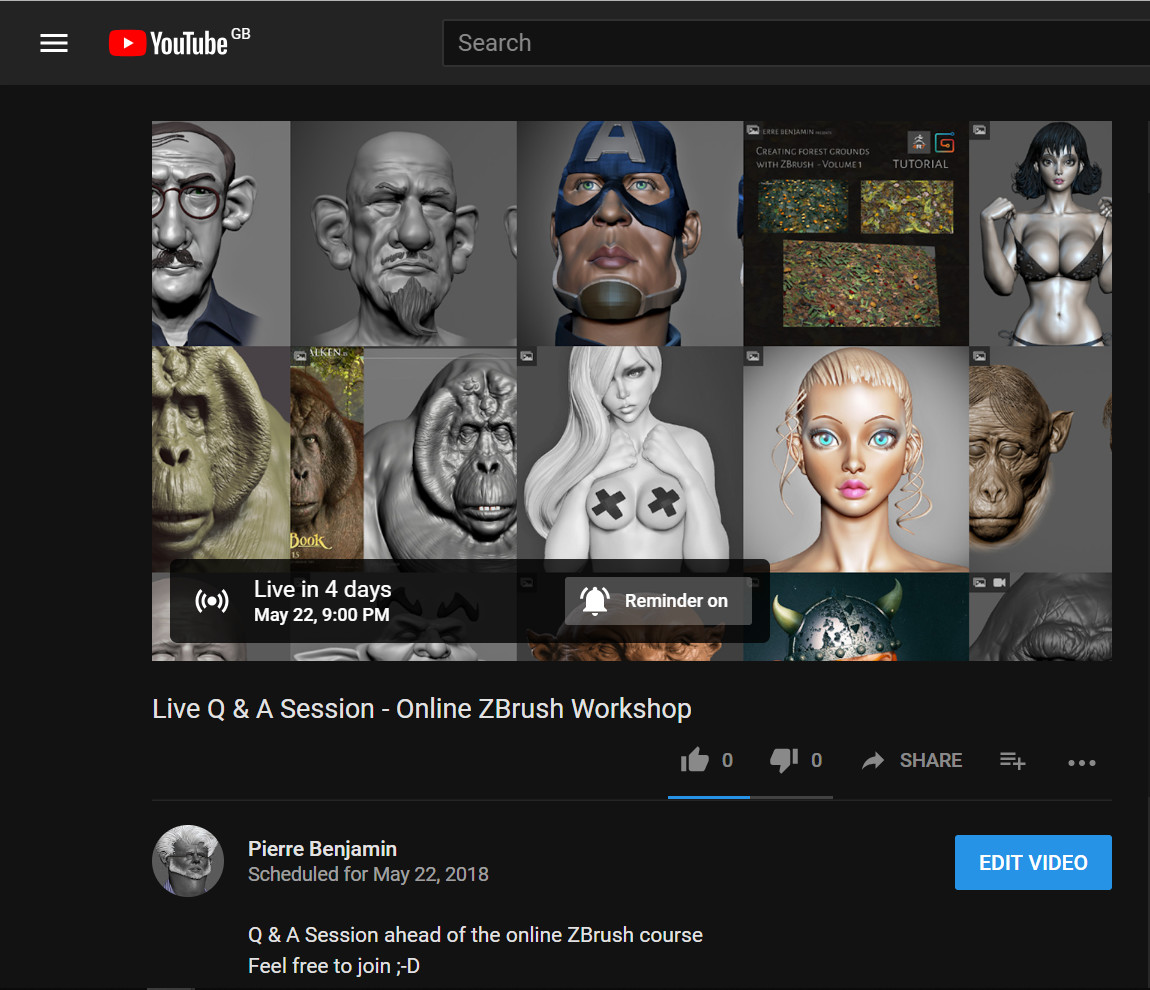
Task: Click the Captain America sculpt in the video
Action: pos(630,233)
